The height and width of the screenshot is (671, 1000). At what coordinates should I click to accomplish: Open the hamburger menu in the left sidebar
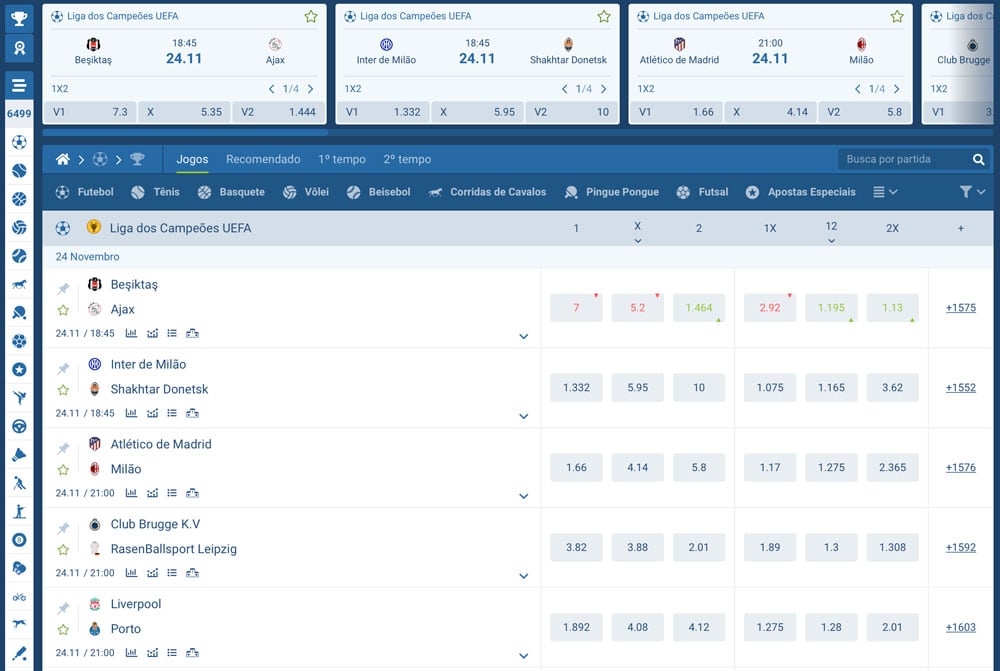[x=19, y=85]
